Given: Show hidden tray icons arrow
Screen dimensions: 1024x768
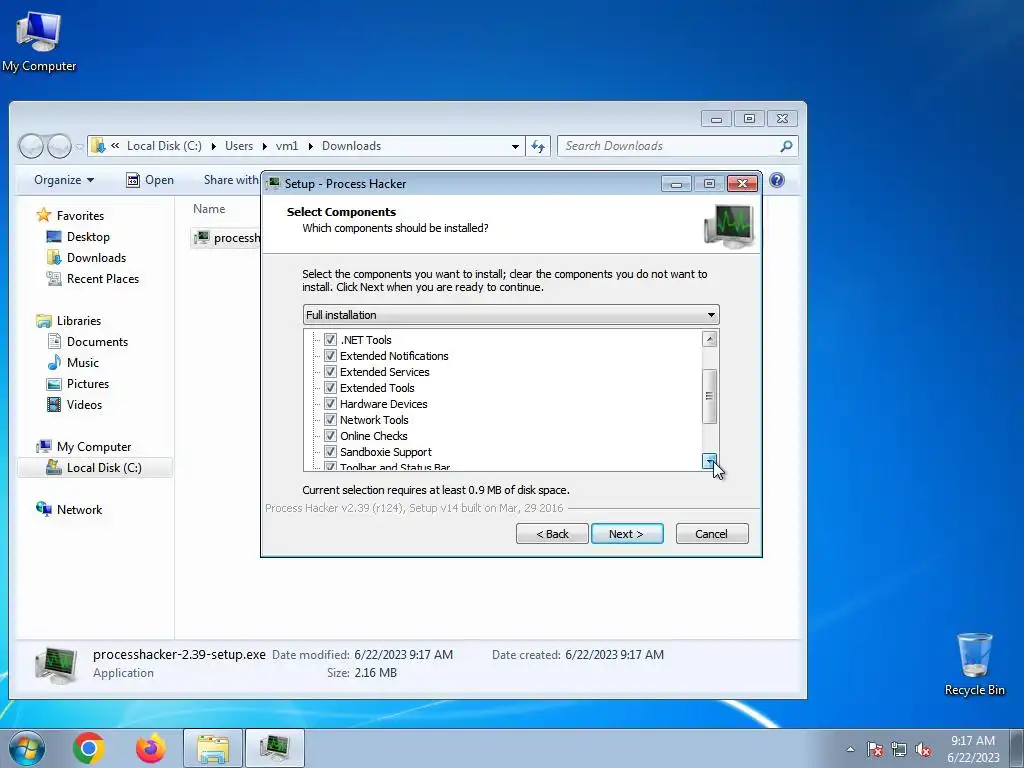Looking at the screenshot, I should (x=850, y=749).
